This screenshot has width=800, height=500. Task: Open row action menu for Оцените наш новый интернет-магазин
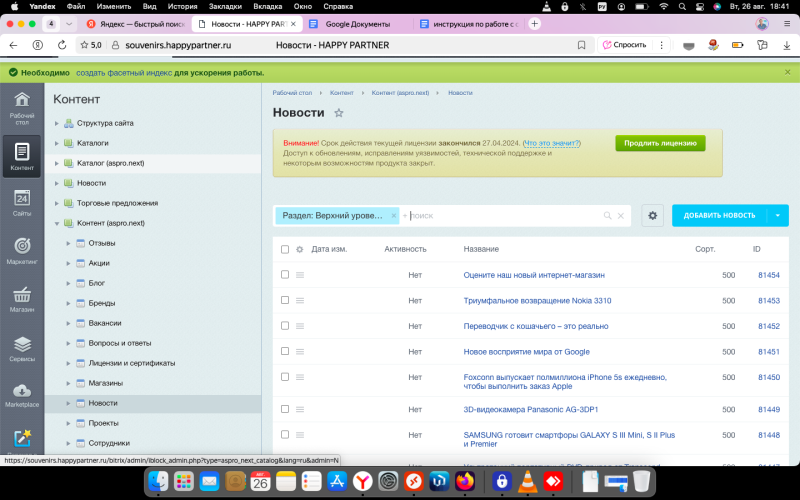click(300, 275)
